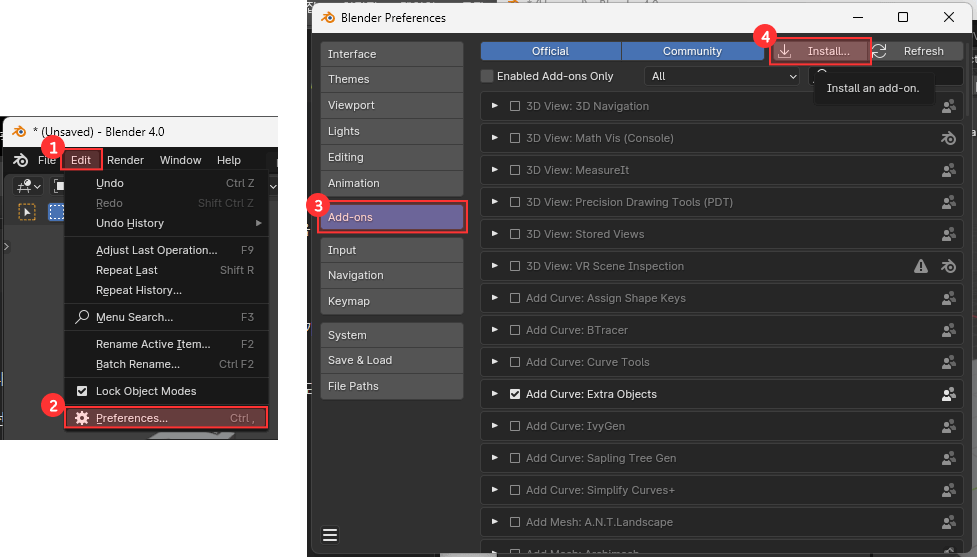Click community icon for Simplify Curves+
977x557 pixels.
[x=948, y=490]
